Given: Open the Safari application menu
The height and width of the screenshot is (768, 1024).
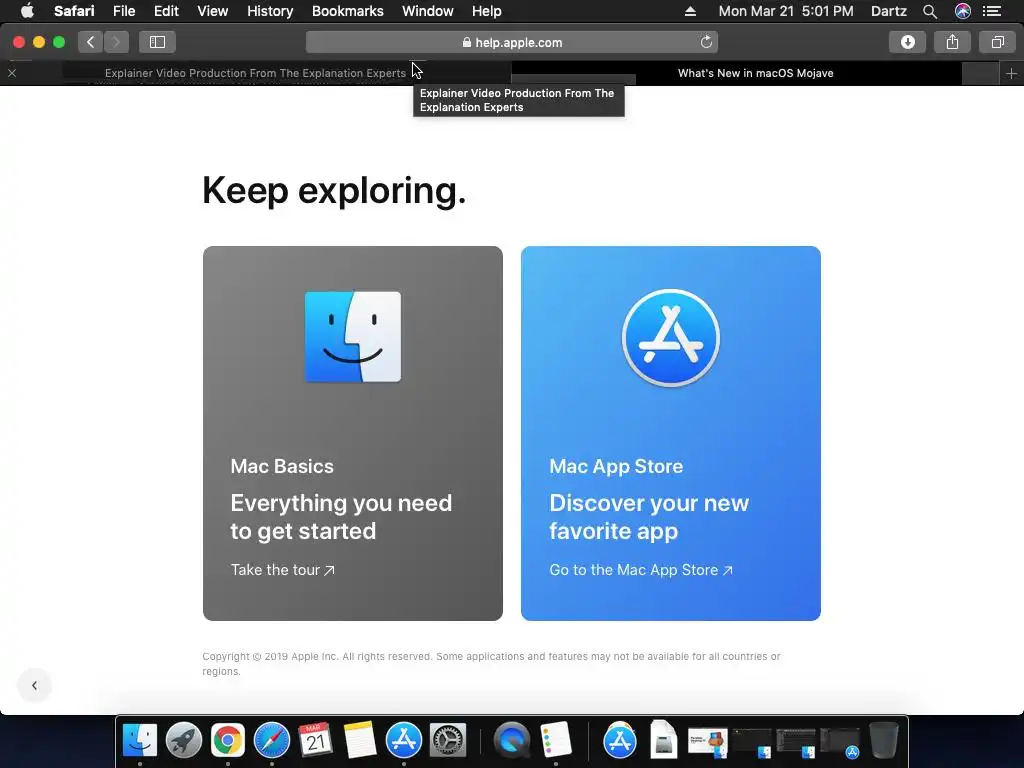Looking at the screenshot, I should click(74, 11).
